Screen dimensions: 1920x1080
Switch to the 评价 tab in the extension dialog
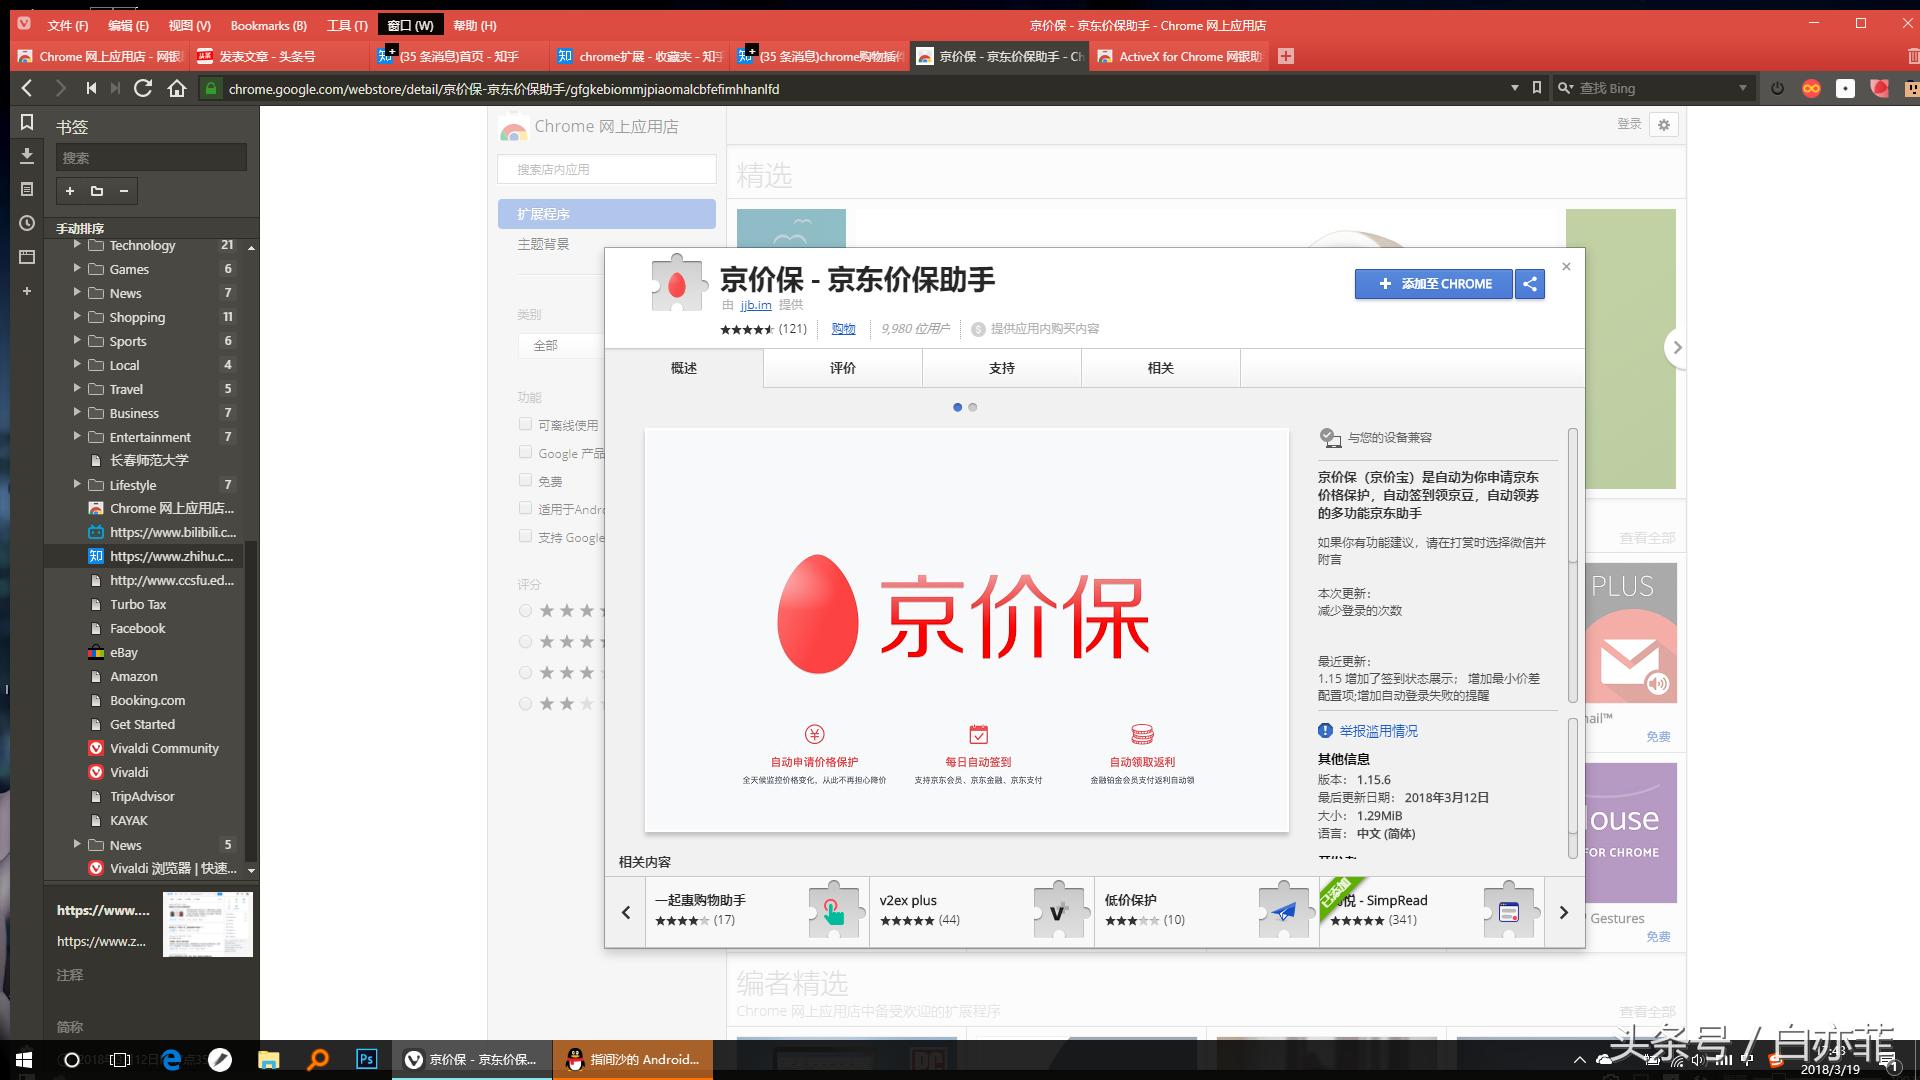click(x=841, y=368)
